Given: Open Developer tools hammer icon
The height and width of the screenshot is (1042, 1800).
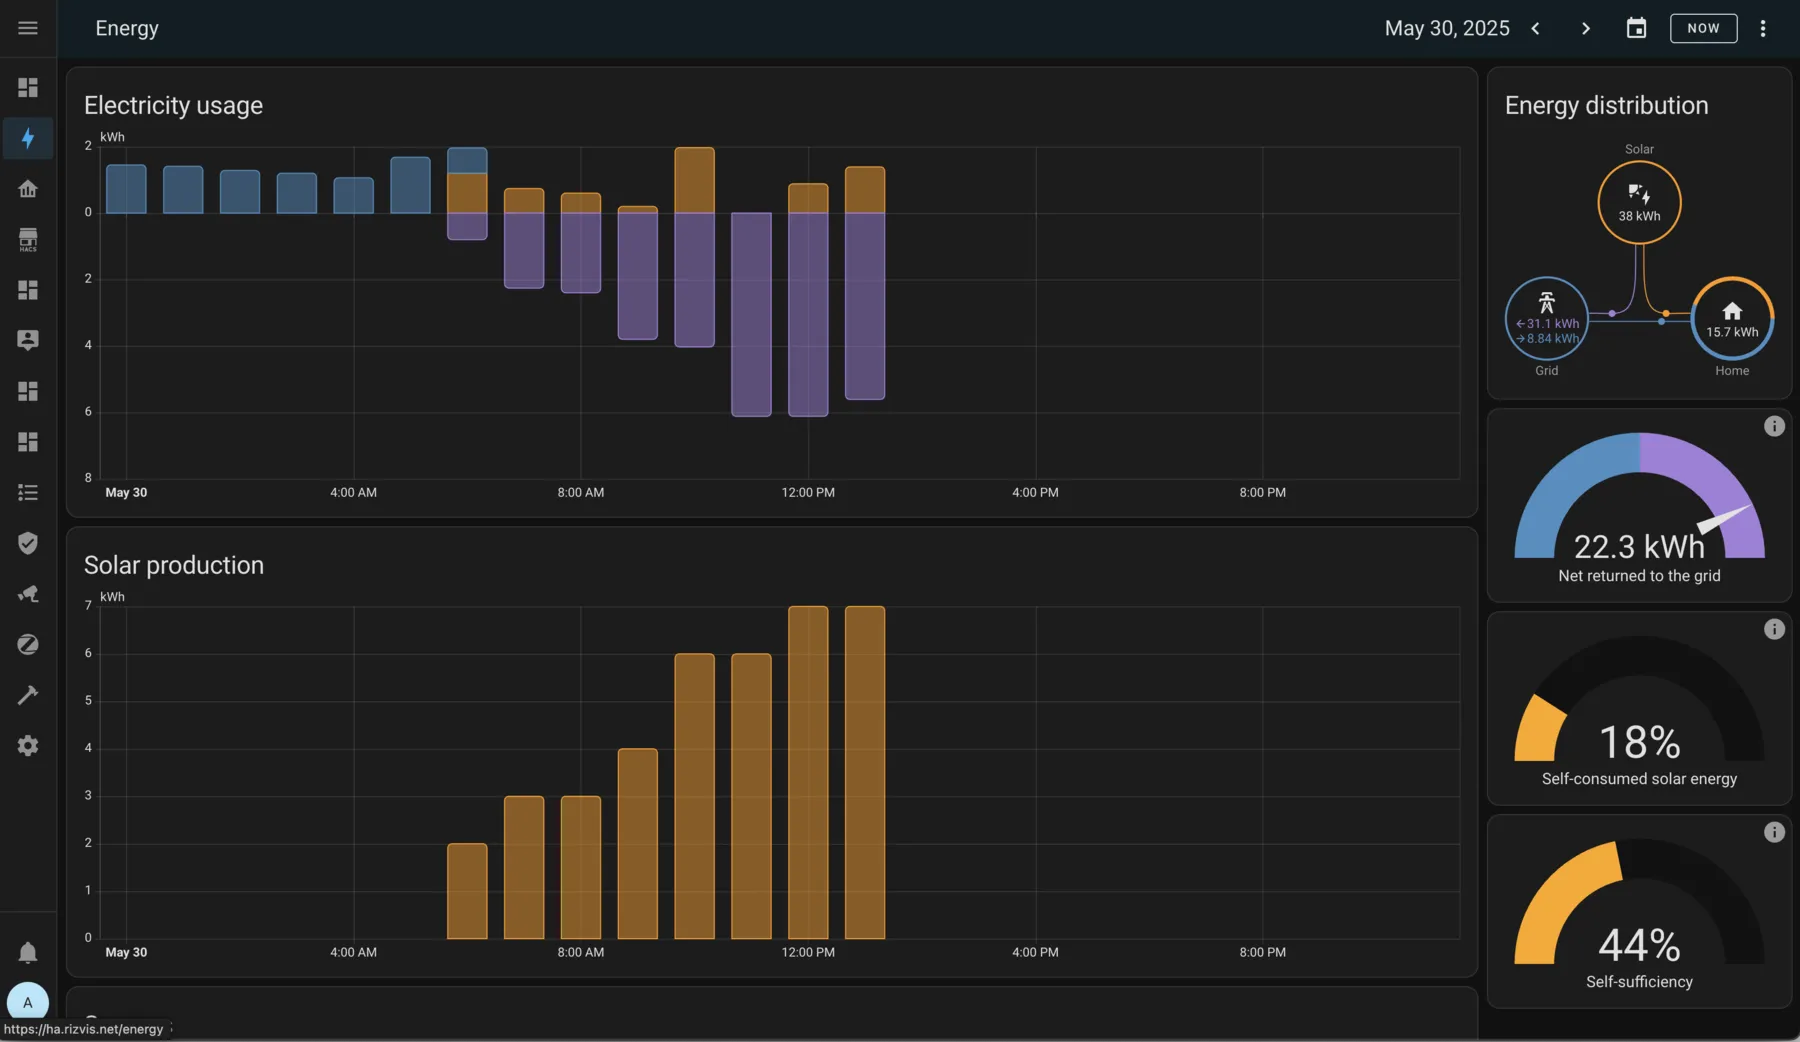Looking at the screenshot, I should pos(28,695).
